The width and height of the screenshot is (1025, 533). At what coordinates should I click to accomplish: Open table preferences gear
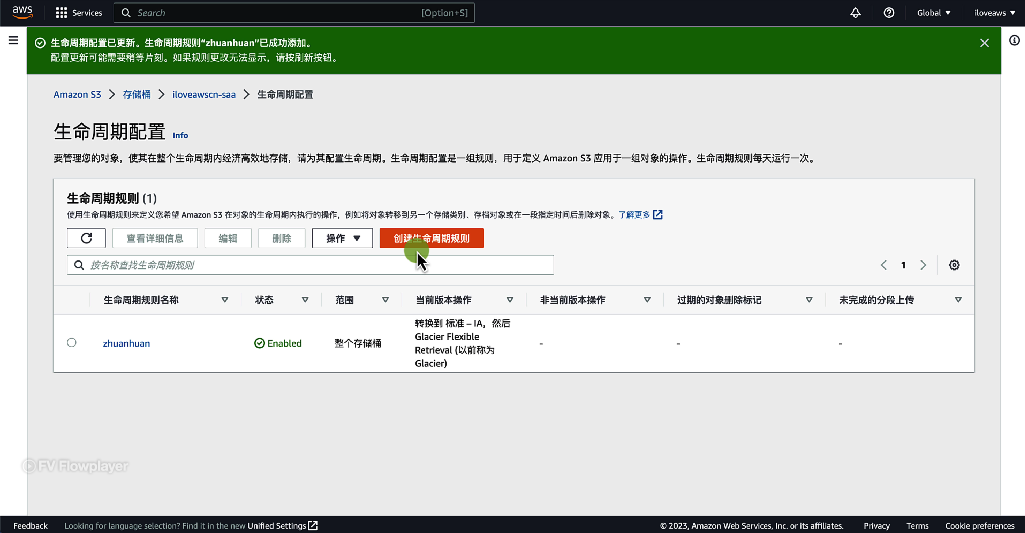click(954, 265)
